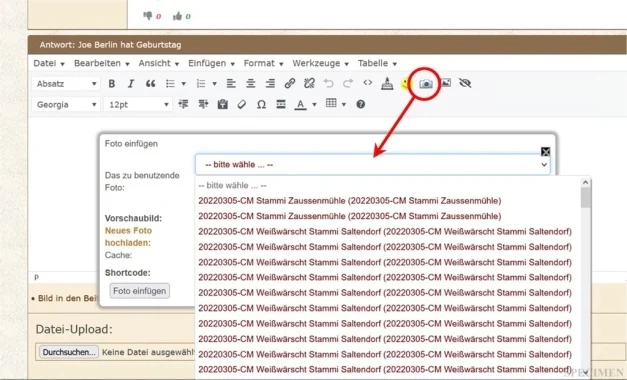The image size is (627, 380).
Task: Open the 12pt font size dropdown
Action: 138,105
